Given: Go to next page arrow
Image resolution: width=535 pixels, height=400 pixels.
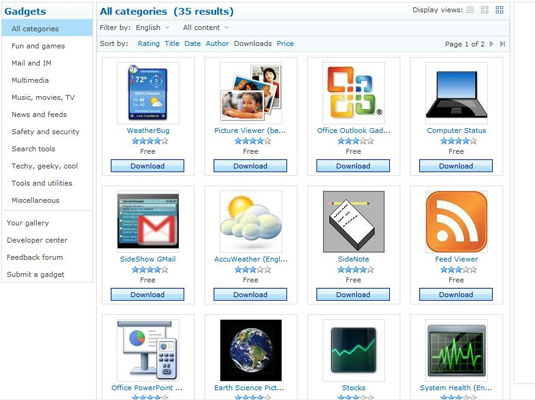Looking at the screenshot, I should 491,44.
